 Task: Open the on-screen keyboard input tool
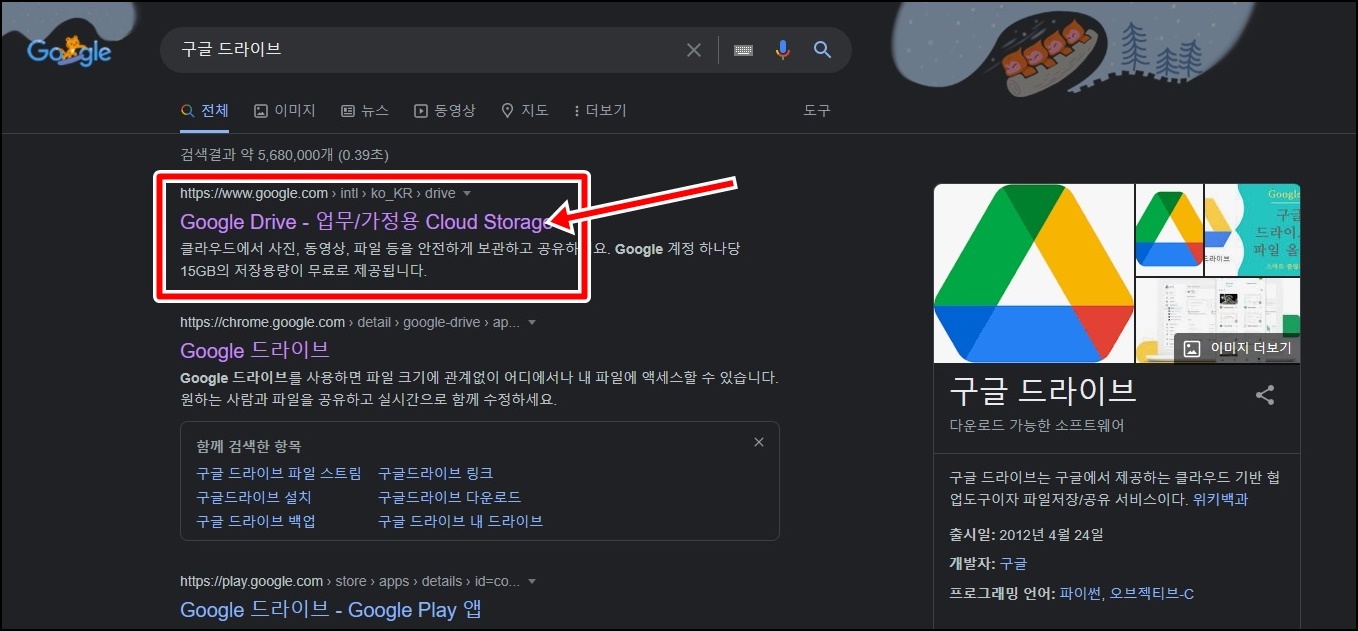(x=743, y=50)
